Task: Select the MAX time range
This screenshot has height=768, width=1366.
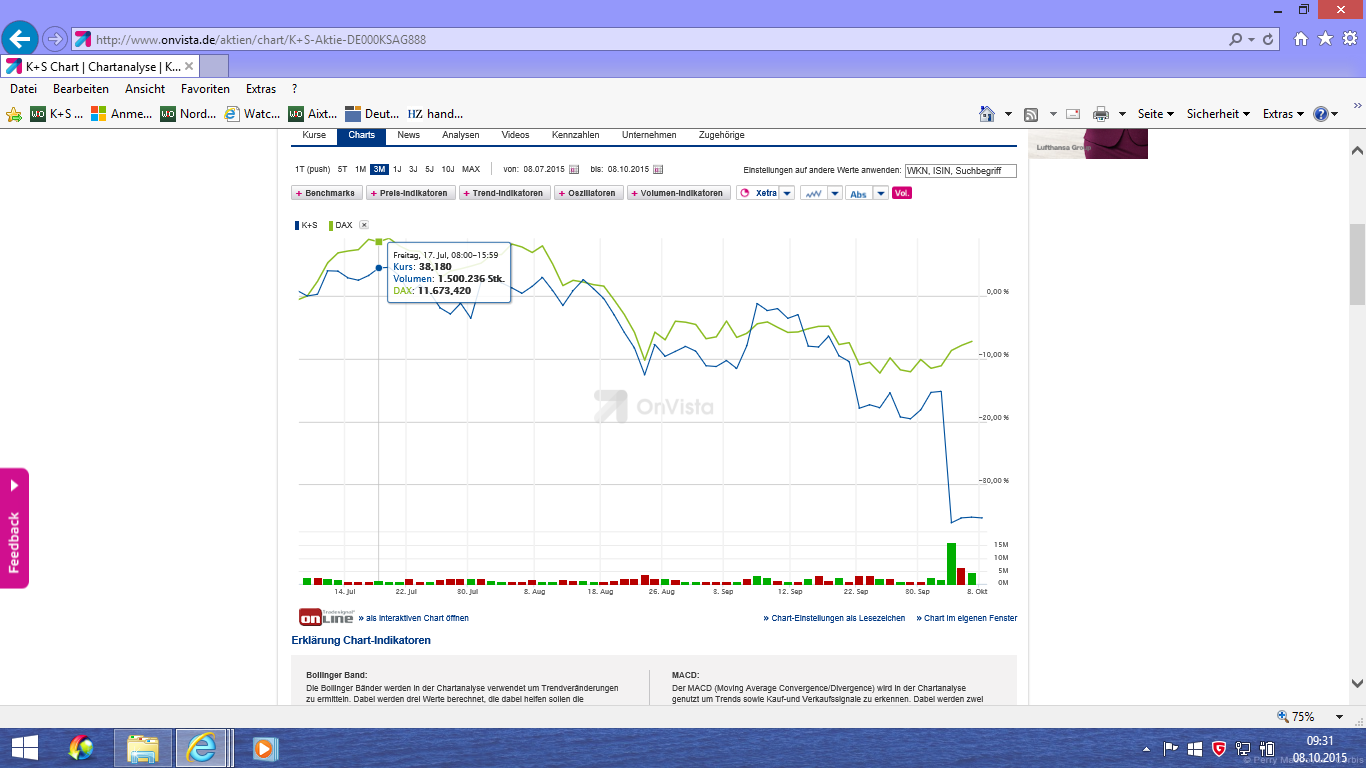Action: click(x=471, y=169)
